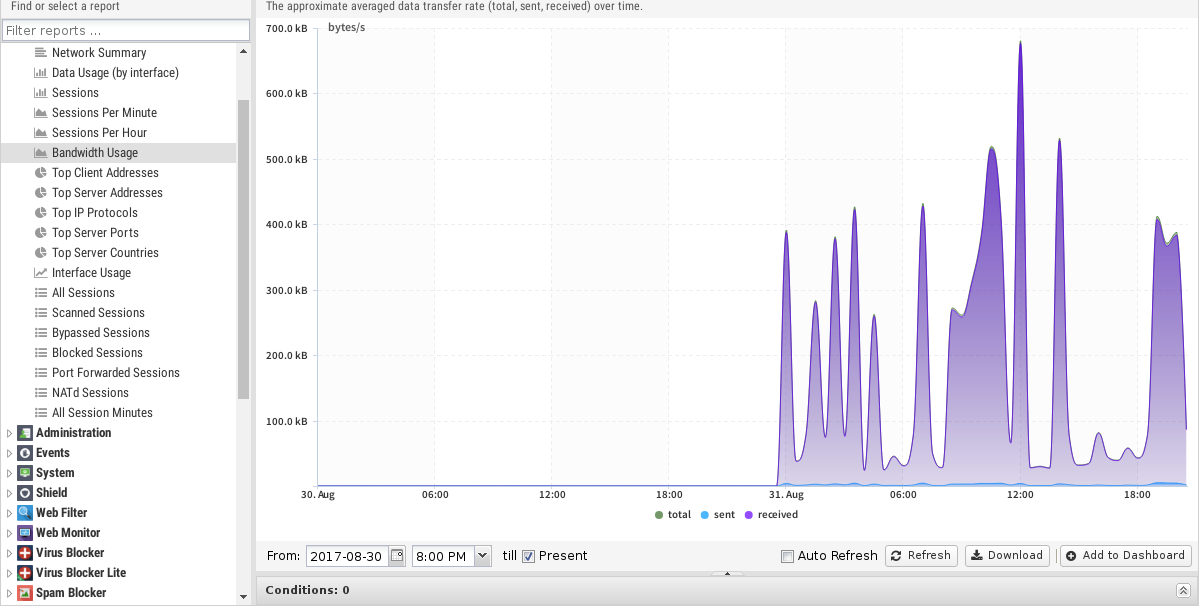Screen dimensions: 1199x606
Task: Click the Top Client Addresses pie icon
Action: tap(41, 173)
